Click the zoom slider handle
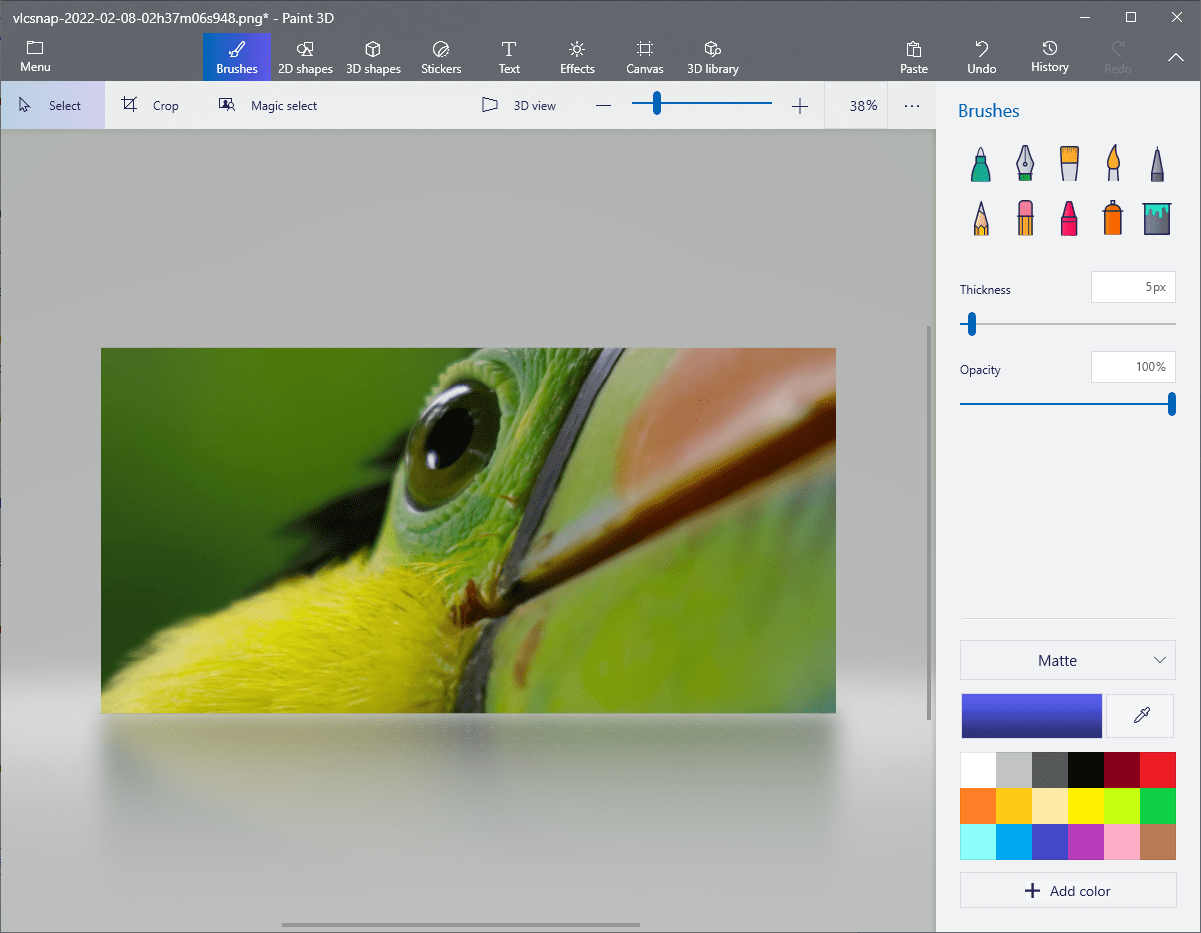 (657, 103)
